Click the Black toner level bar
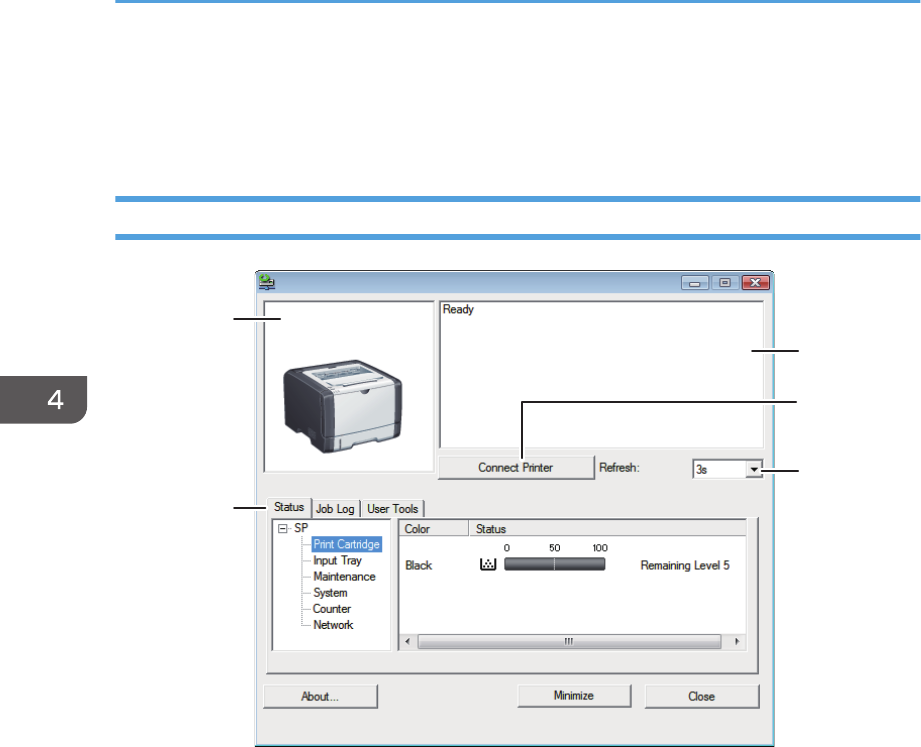 point(554,564)
